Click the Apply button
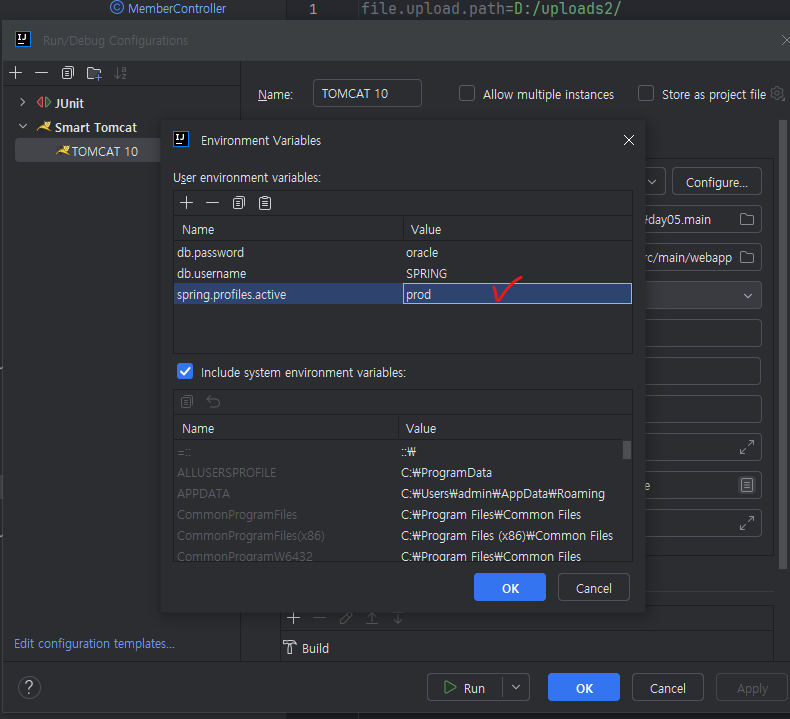 coord(752,687)
